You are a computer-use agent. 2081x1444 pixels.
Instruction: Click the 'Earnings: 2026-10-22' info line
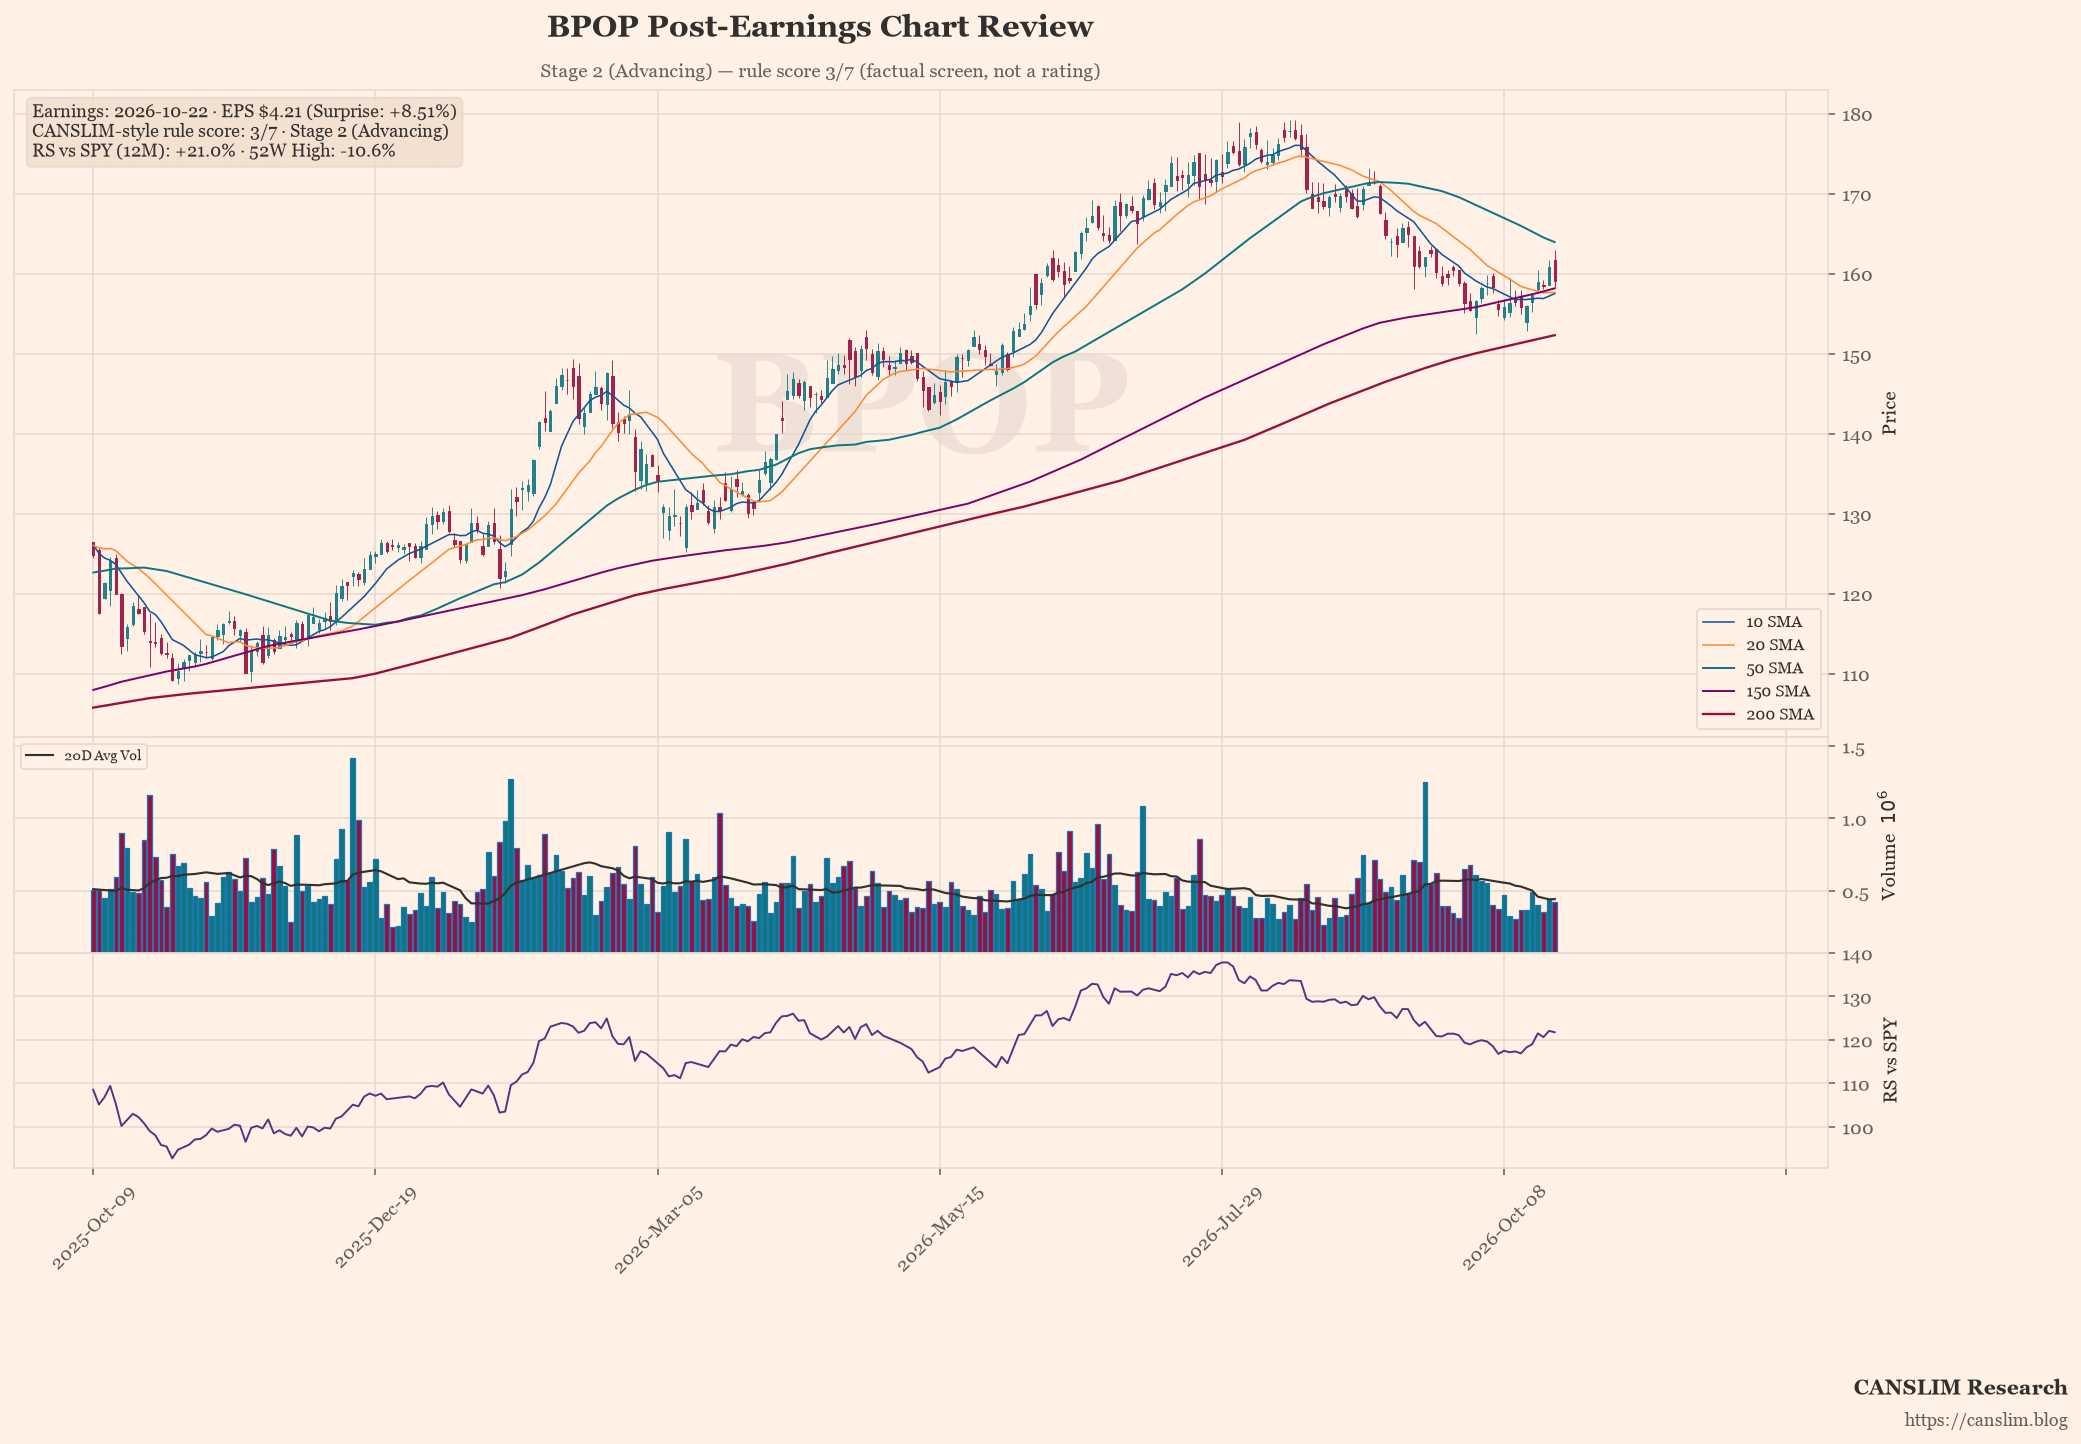coord(244,111)
